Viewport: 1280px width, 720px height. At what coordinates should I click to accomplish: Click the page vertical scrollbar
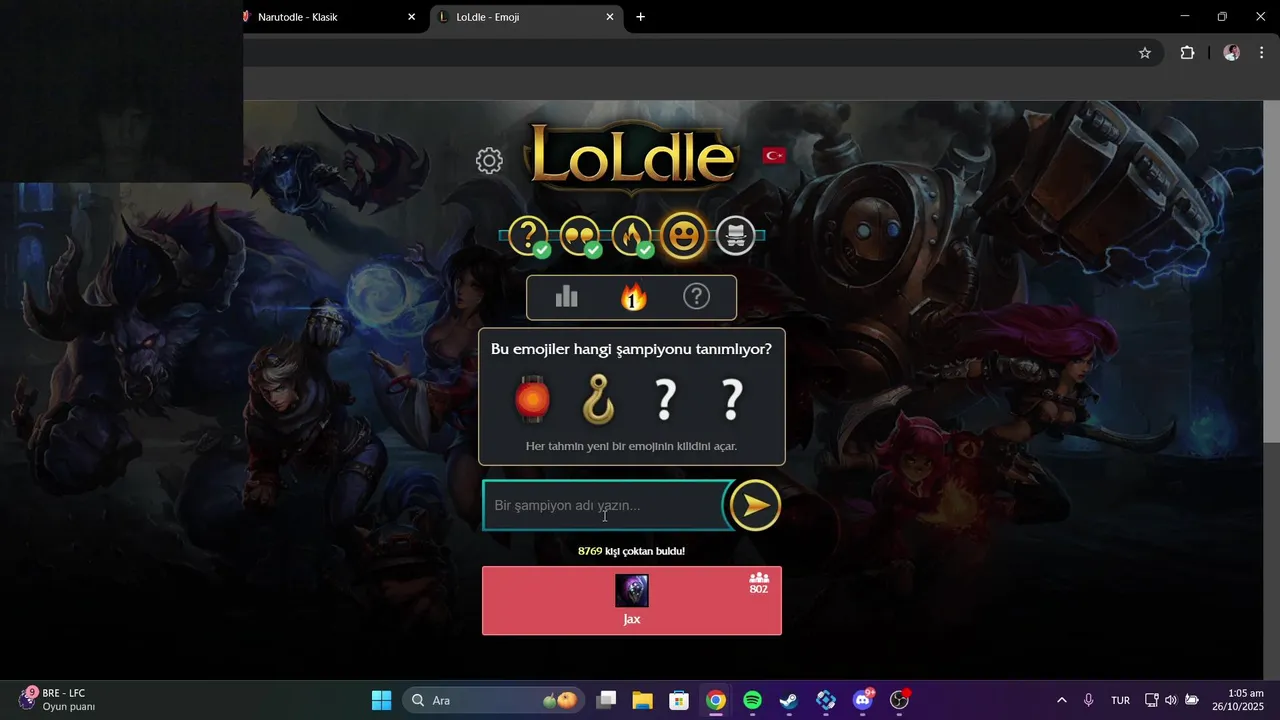1271,270
